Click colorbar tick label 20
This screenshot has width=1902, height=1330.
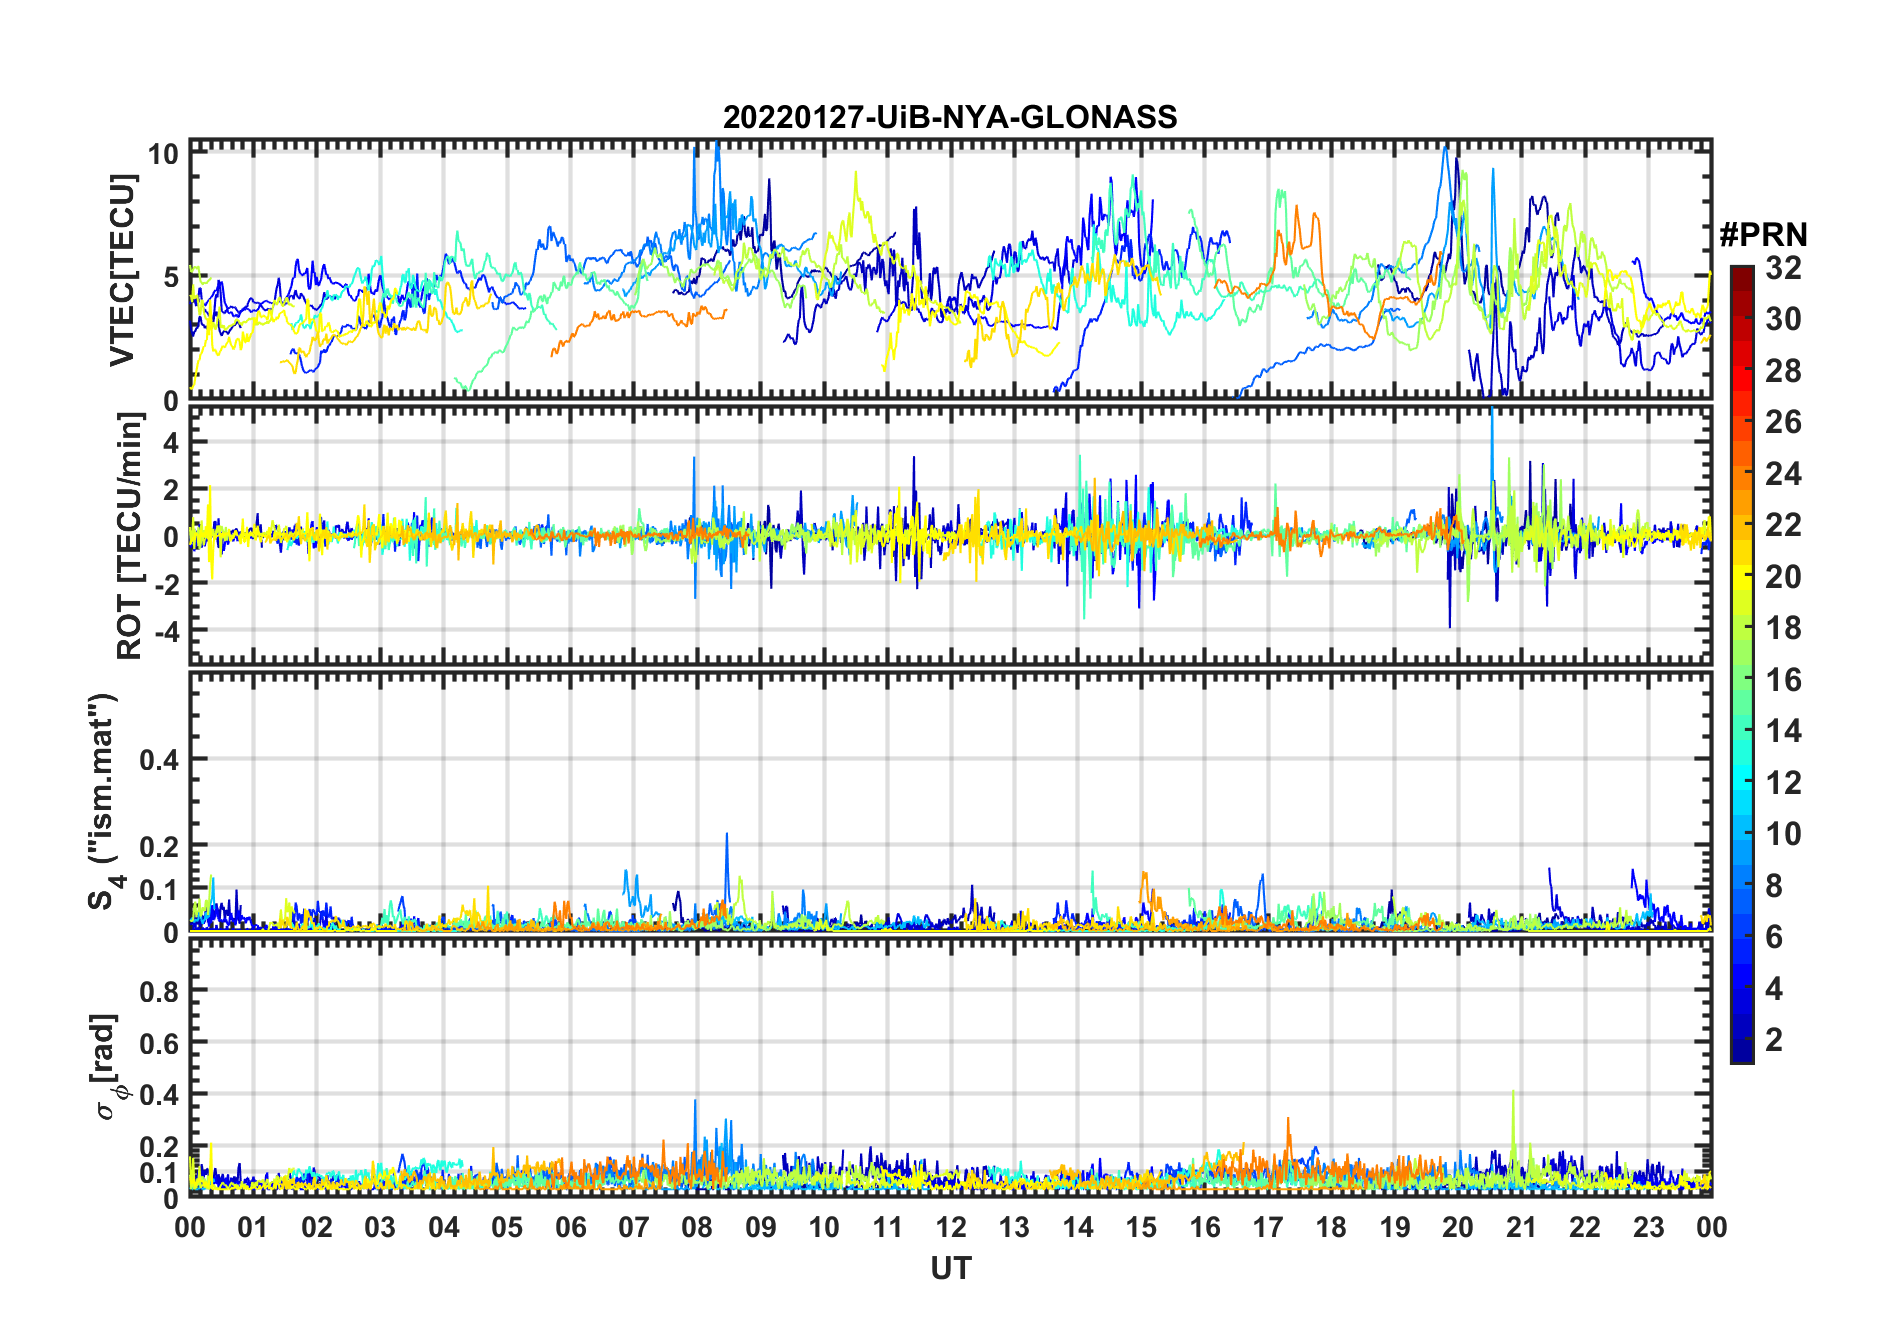click(x=1783, y=577)
